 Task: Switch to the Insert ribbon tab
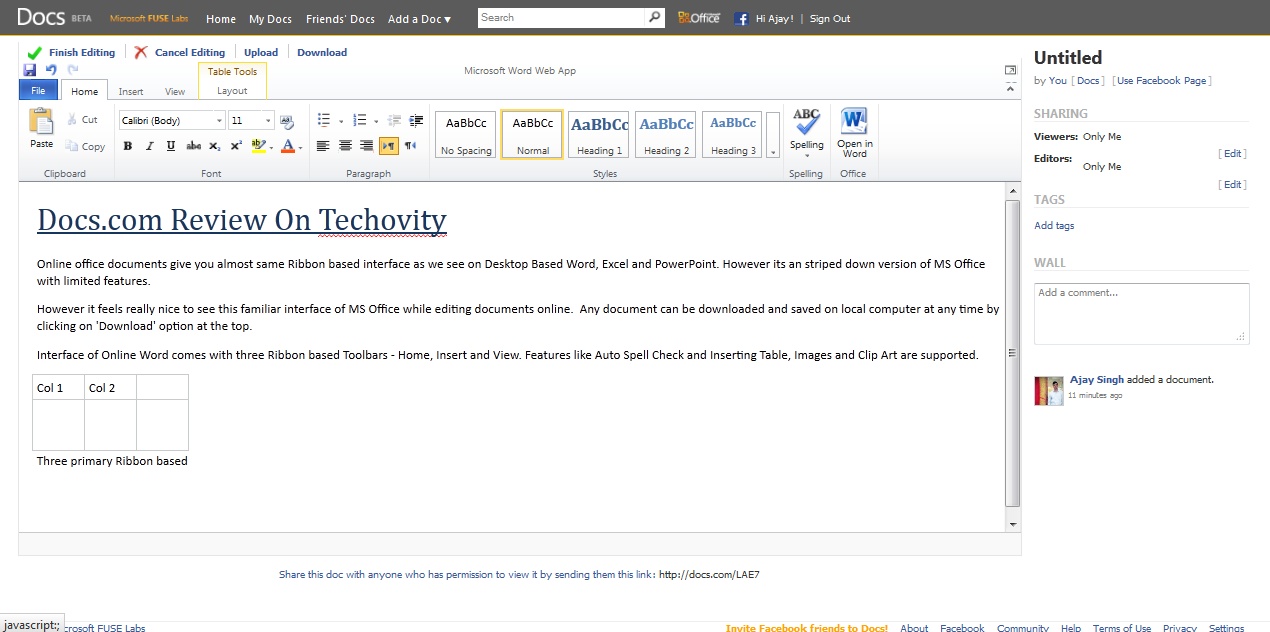tap(131, 91)
